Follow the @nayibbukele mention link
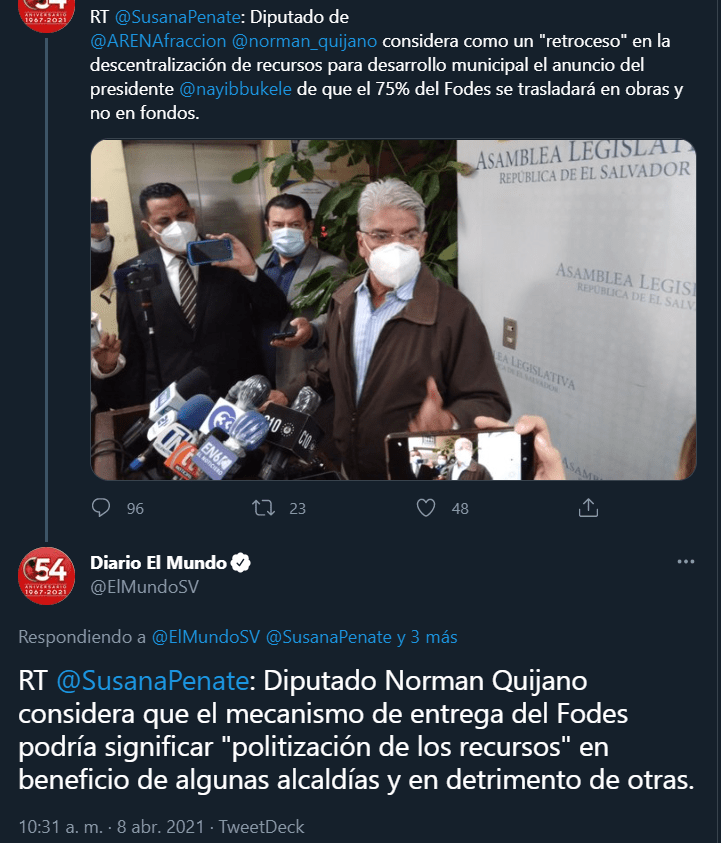 (x=235, y=89)
